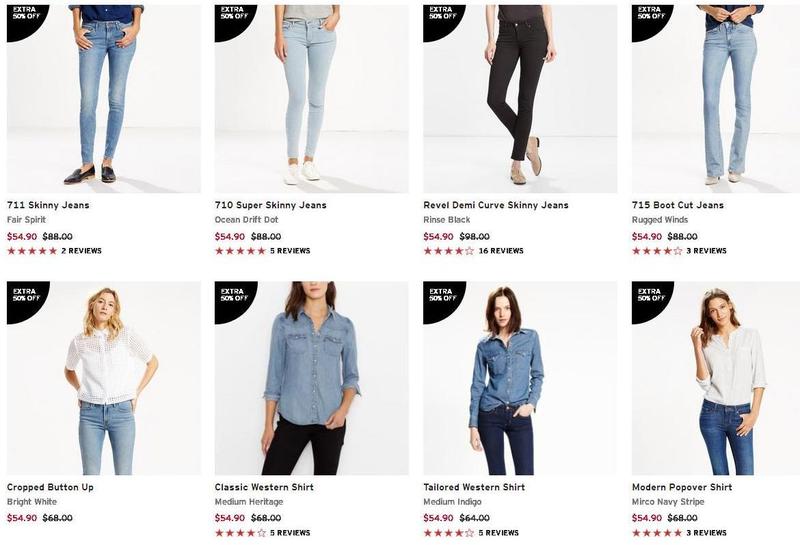Click the 710 Super Skinny Jeans title

270,205
